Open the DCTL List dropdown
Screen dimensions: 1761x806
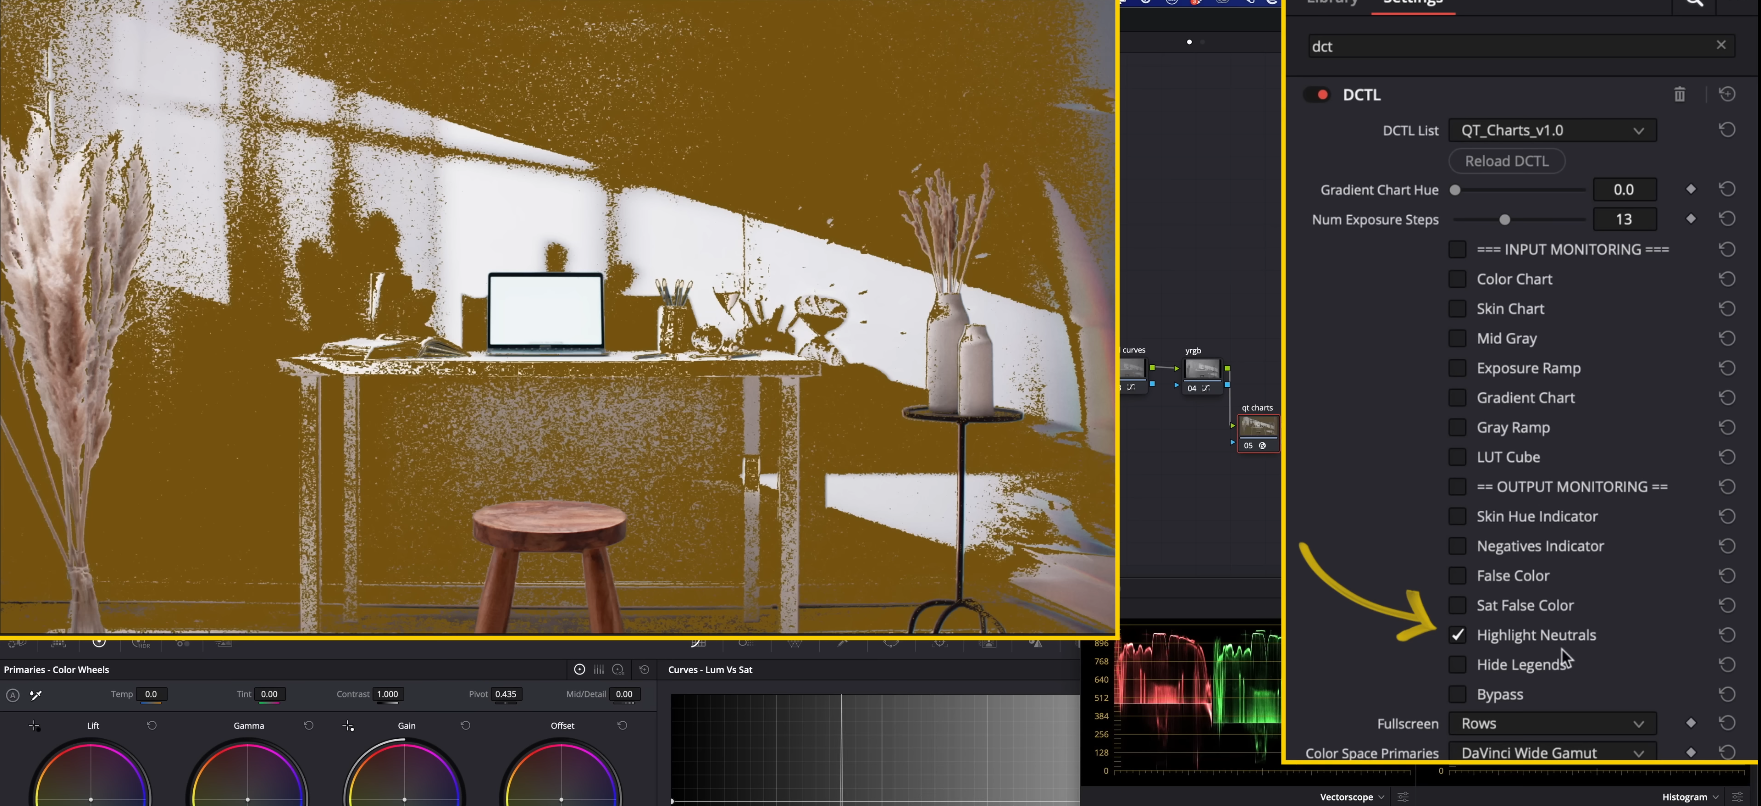pos(1552,130)
